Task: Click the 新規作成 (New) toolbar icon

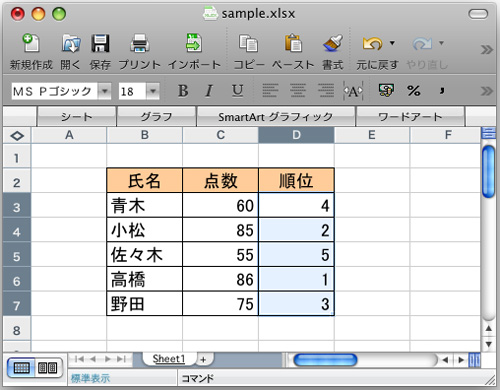Action: [31, 43]
